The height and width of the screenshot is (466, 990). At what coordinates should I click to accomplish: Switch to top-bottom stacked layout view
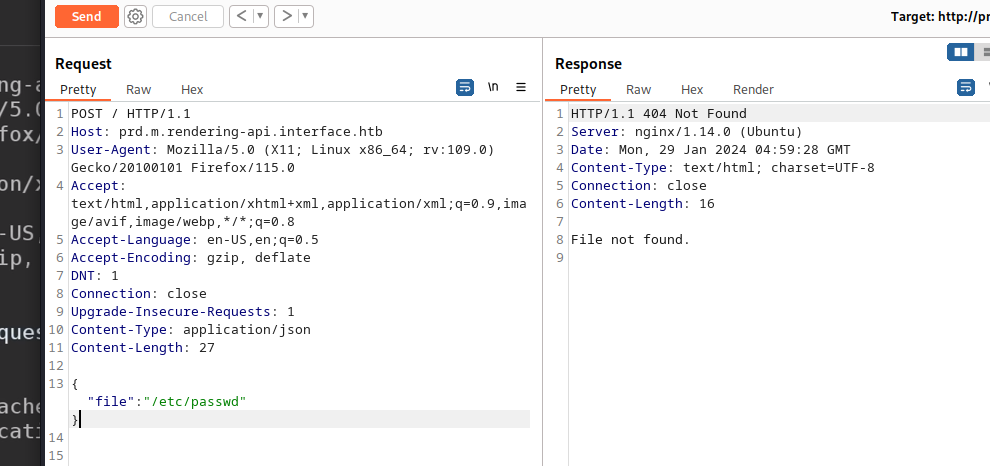[984, 52]
